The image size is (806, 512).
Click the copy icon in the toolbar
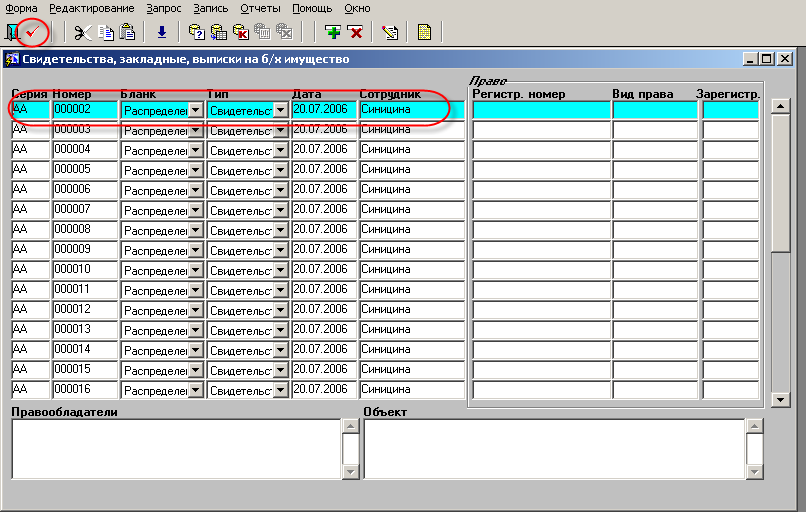pyautogui.click(x=106, y=32)
